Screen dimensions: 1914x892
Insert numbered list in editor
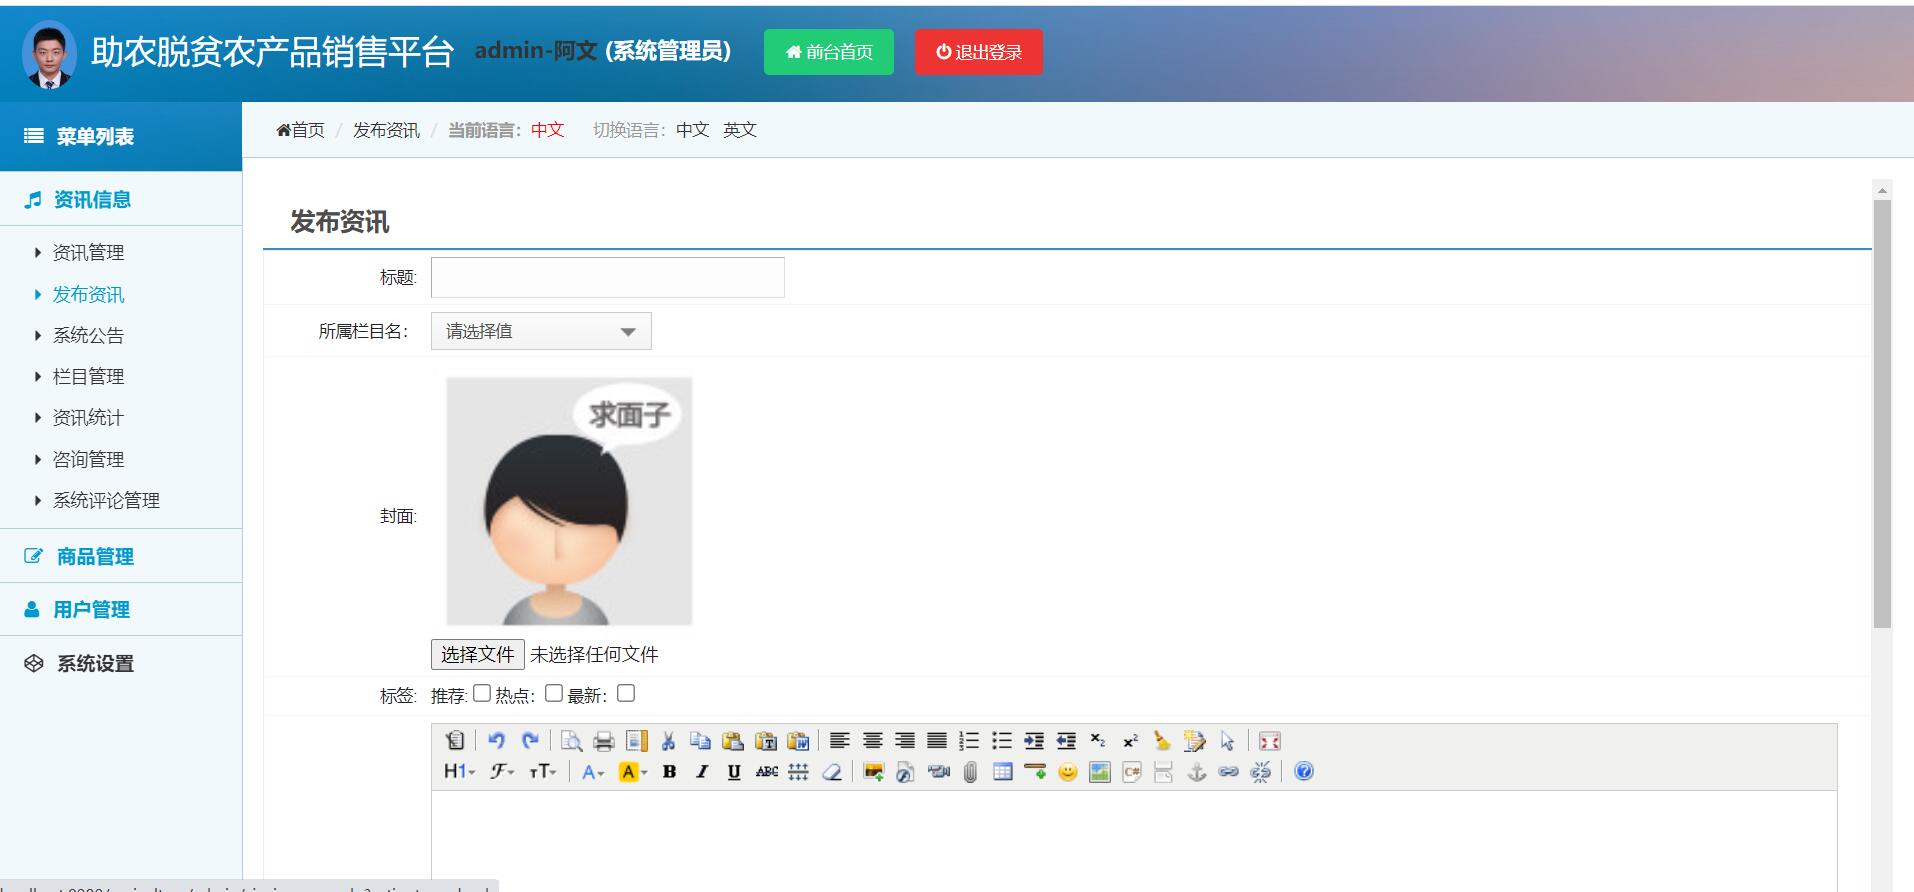[x=969, y=741]
